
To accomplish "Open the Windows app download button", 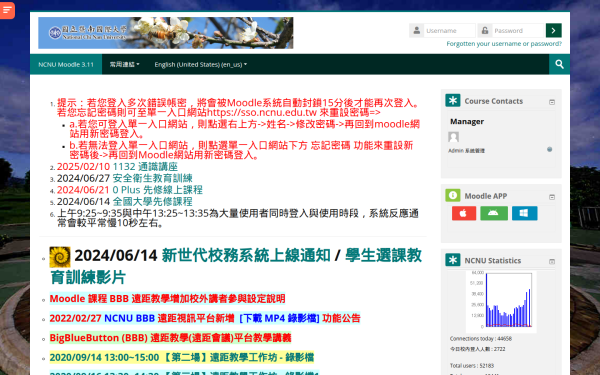I will point(525,213).
